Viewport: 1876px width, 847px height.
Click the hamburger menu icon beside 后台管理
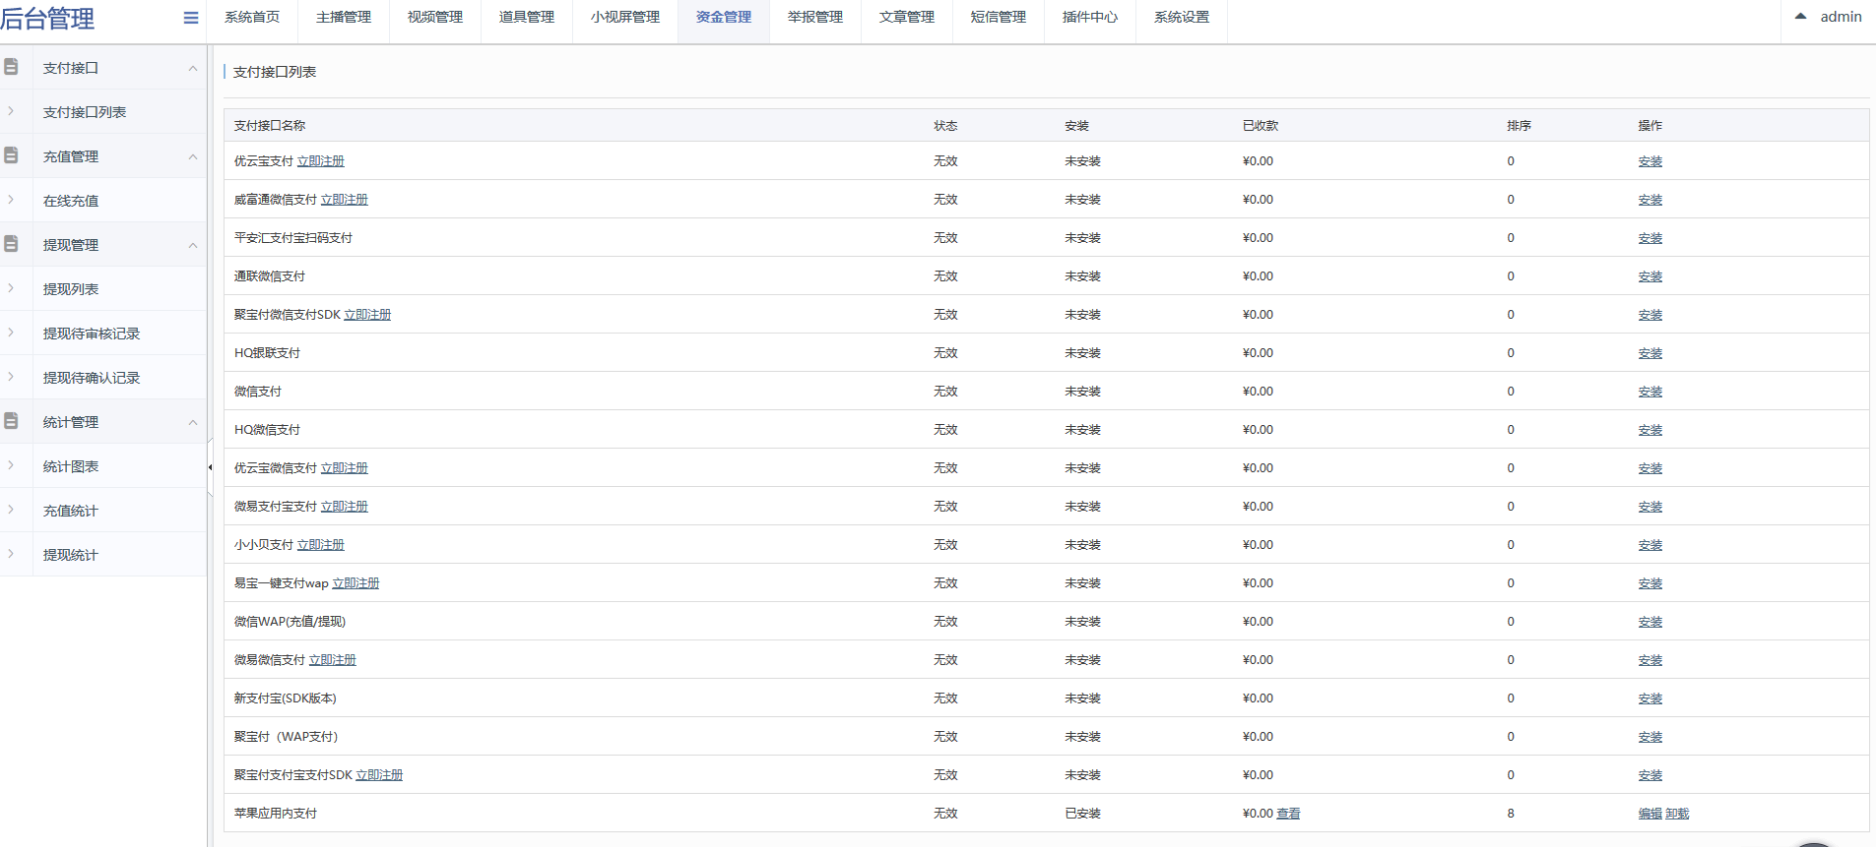[191, 18]
